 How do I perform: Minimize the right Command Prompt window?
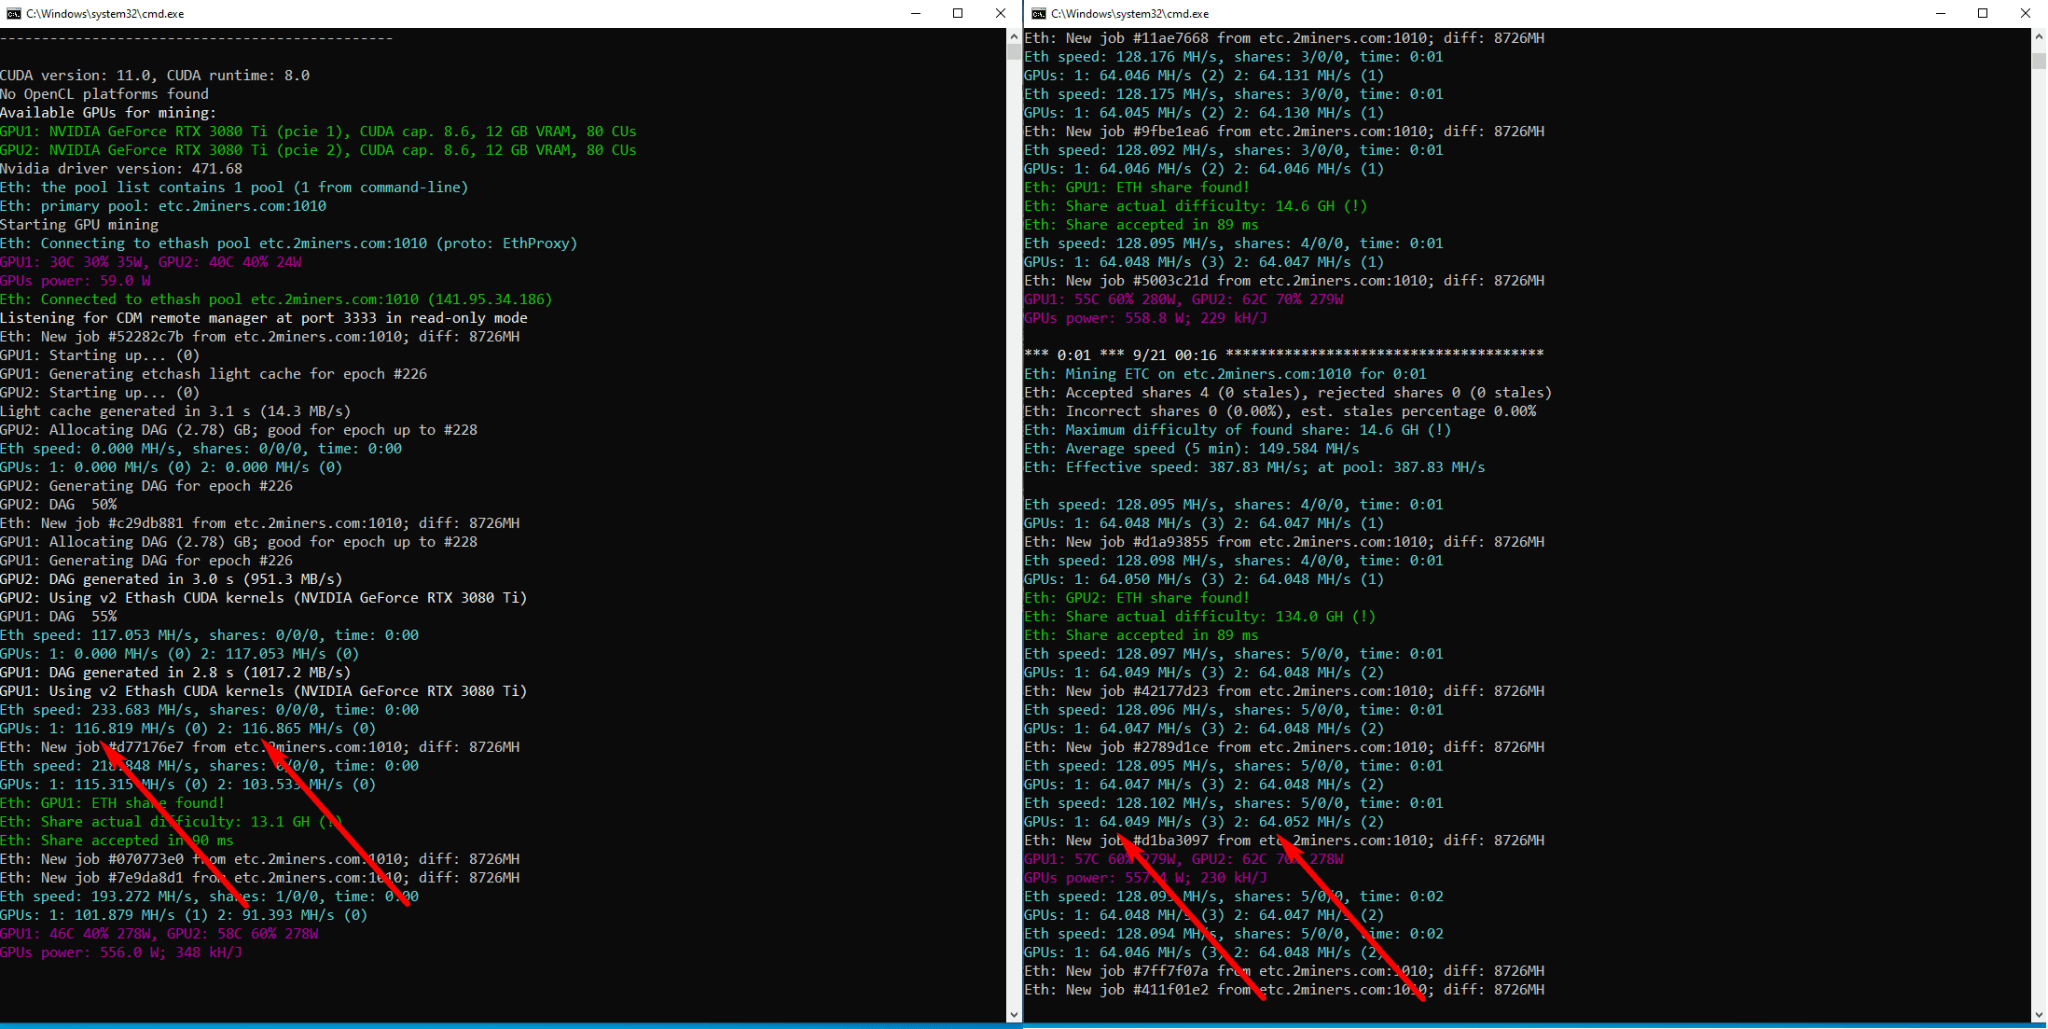[x=1940, y=13]
